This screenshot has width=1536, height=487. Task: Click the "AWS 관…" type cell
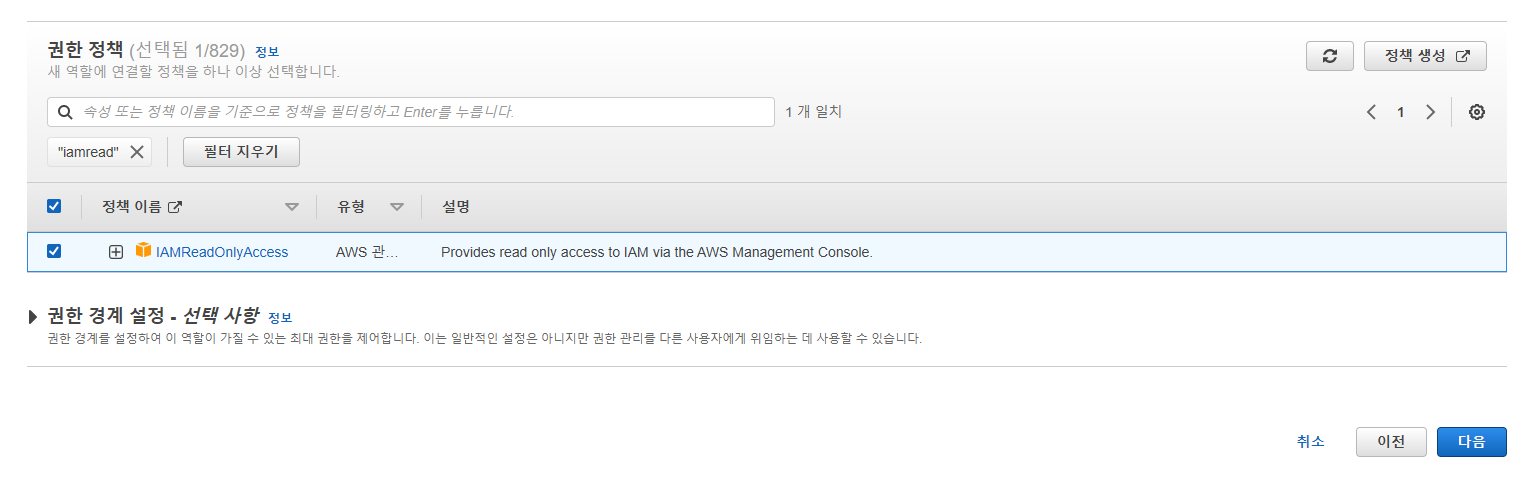pos(367,252)
